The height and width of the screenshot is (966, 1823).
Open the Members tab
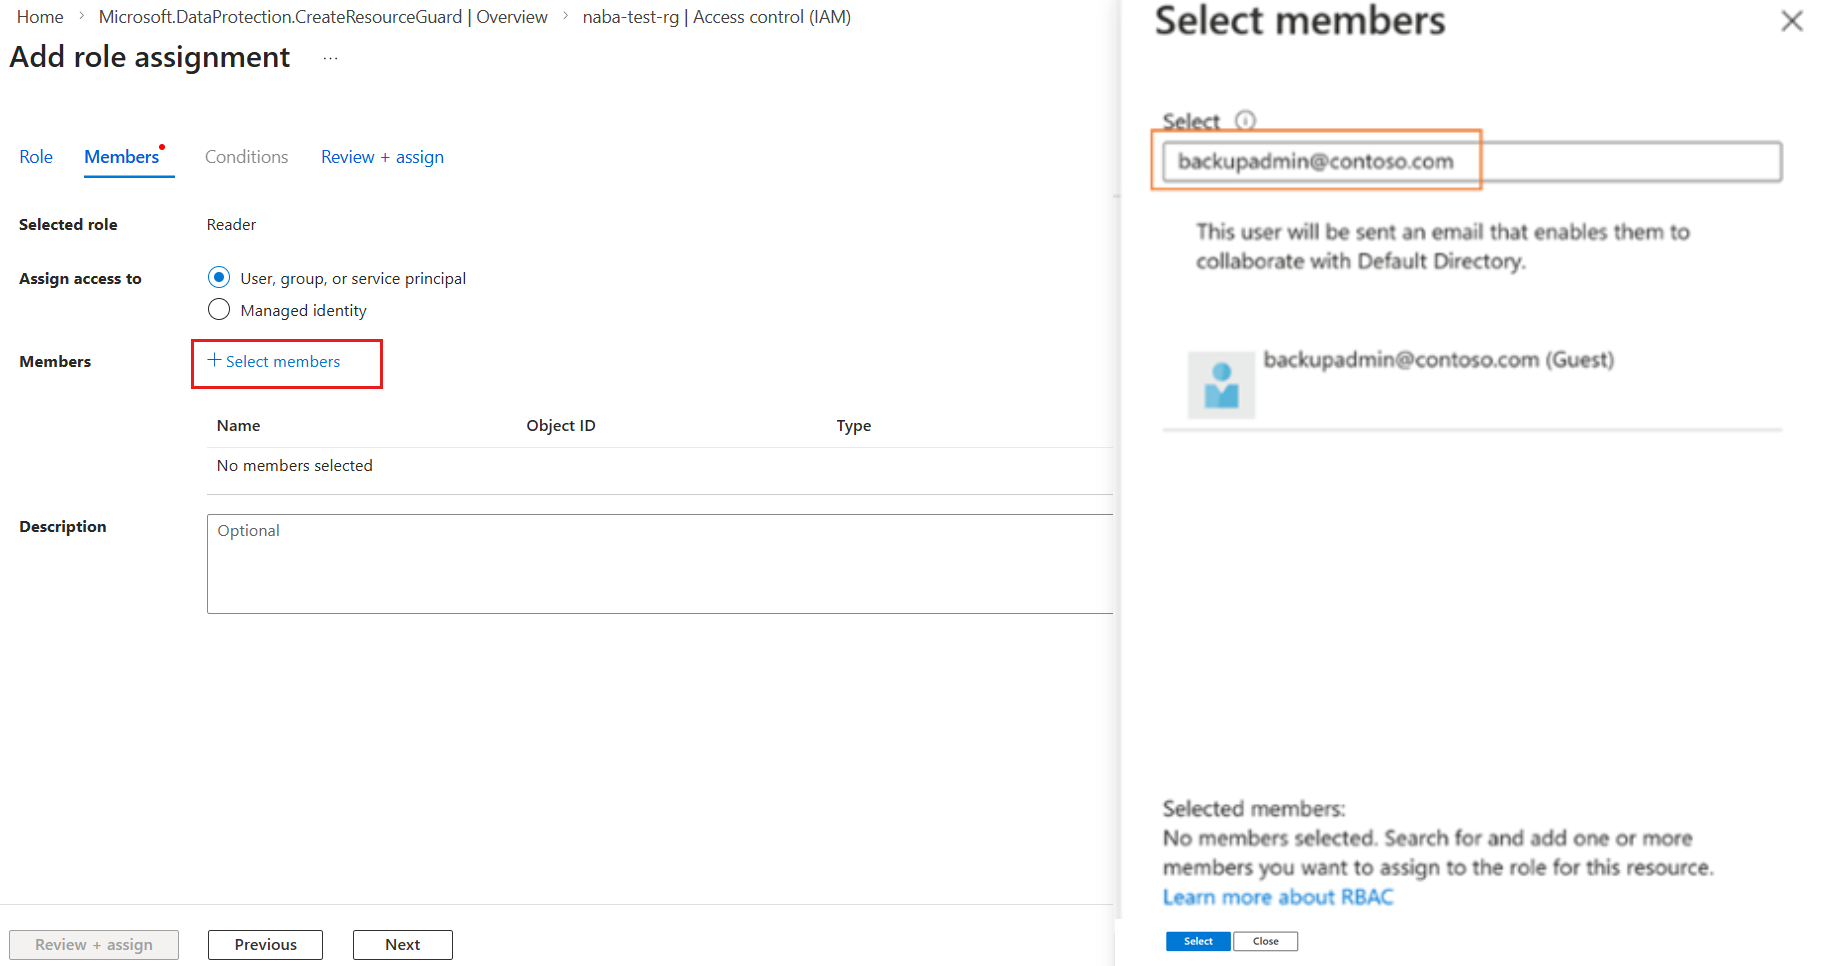(x=122, y=157)
